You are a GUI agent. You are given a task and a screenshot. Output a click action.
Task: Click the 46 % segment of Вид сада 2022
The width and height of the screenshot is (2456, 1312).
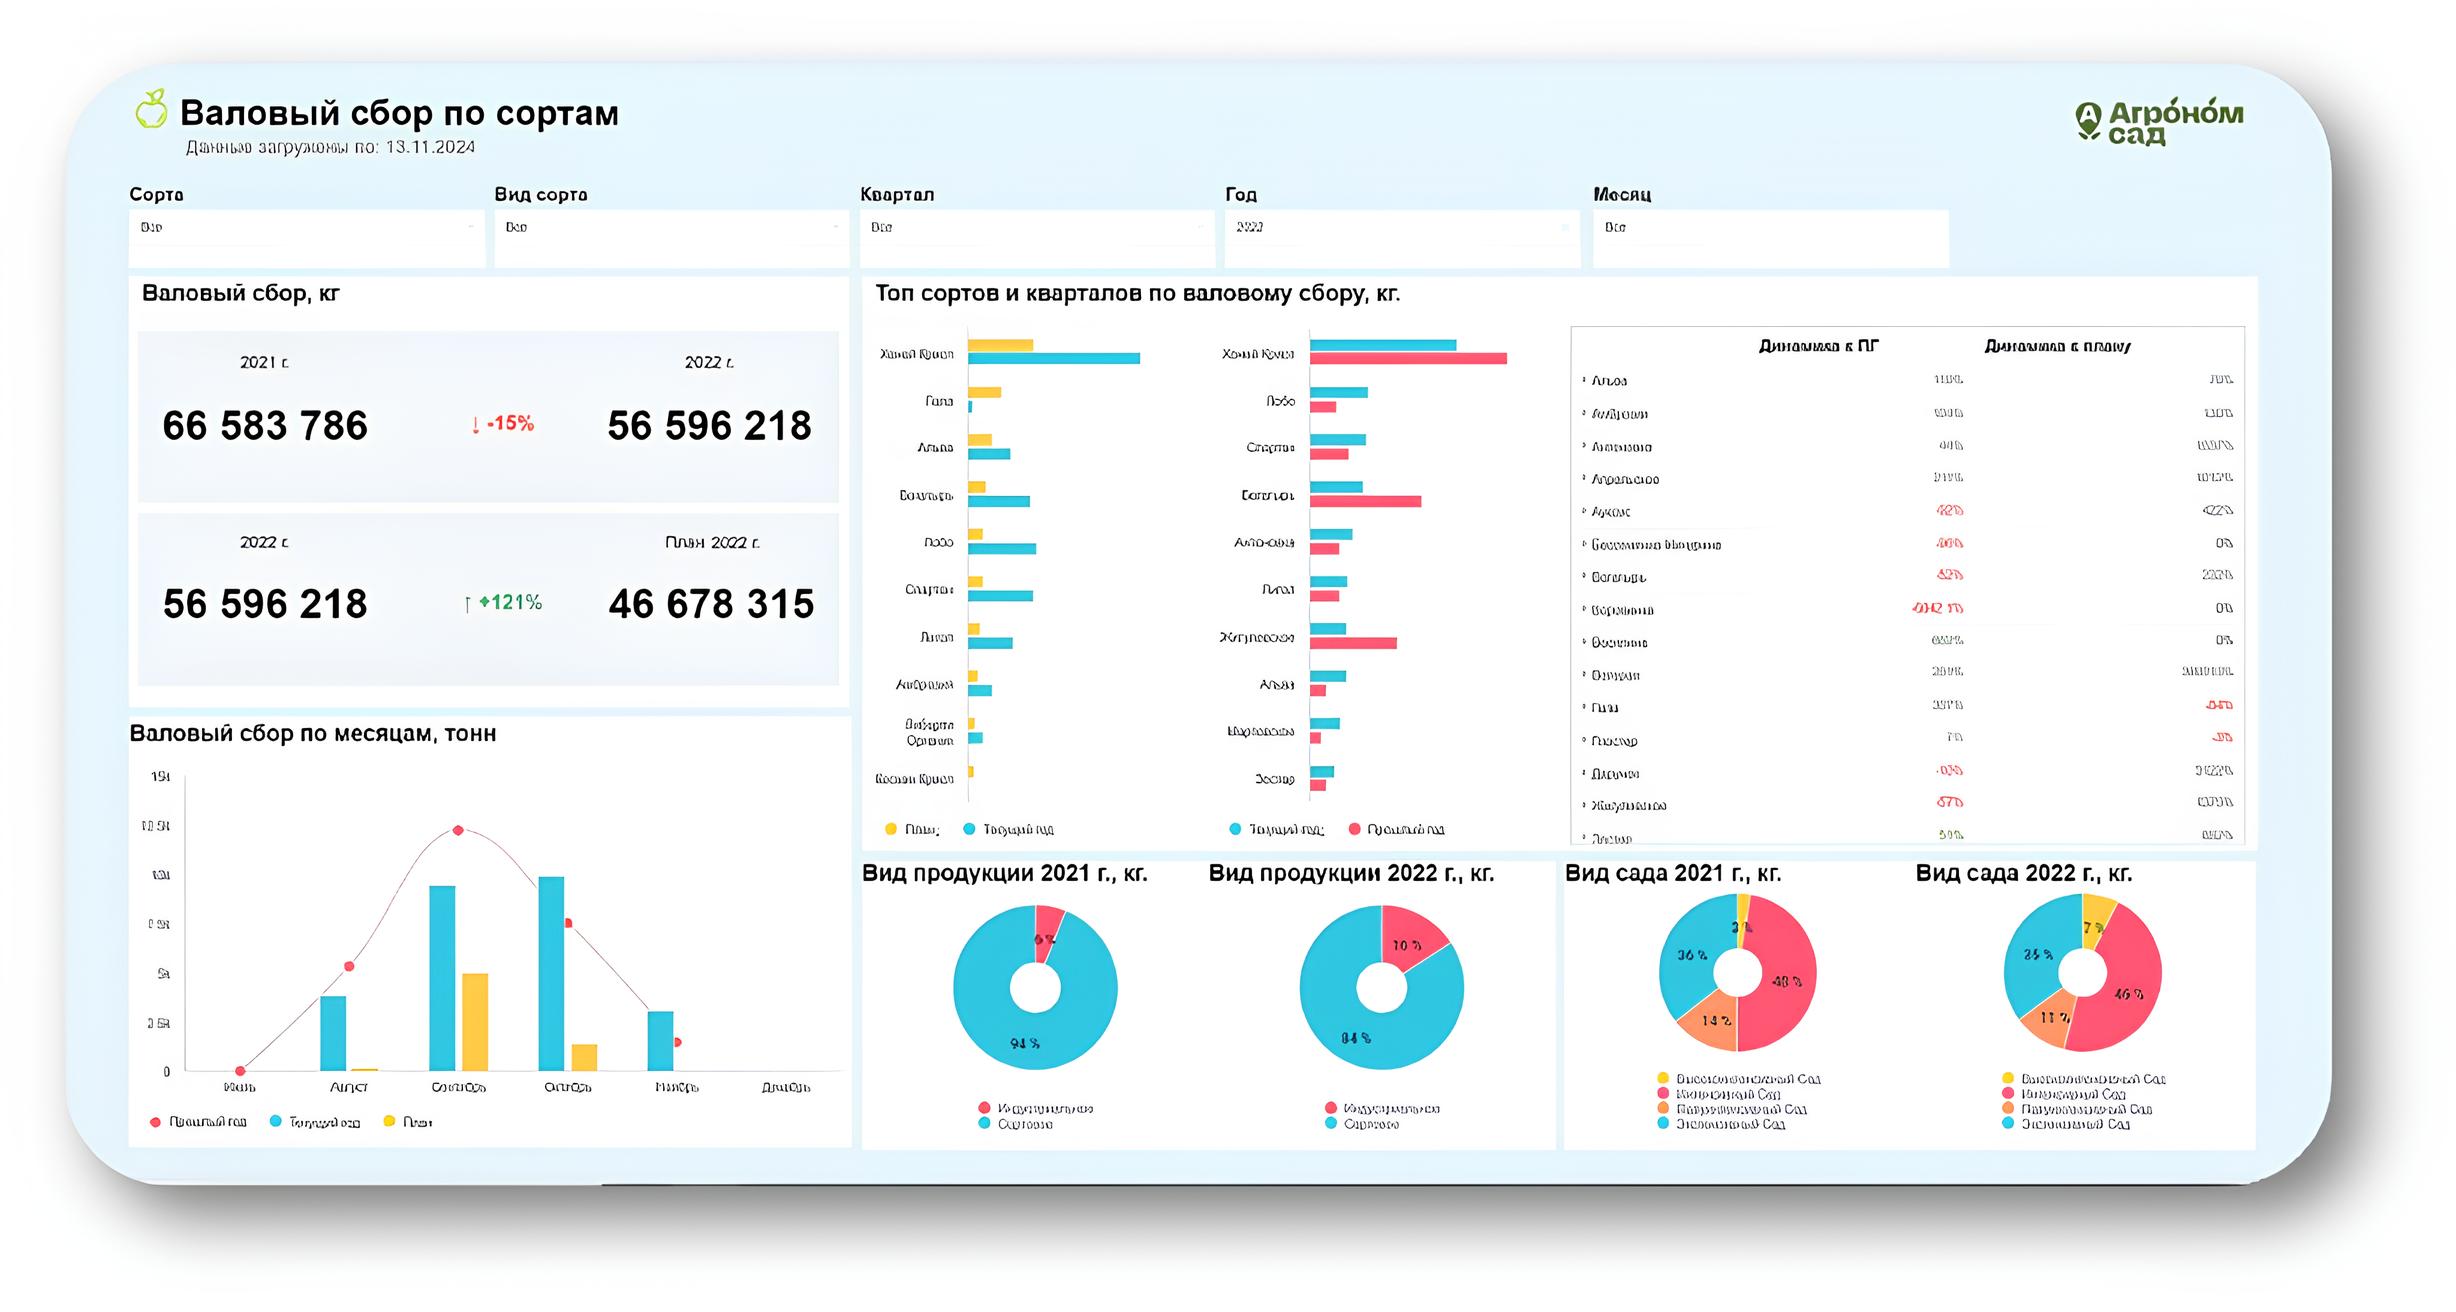[x=2128, y=994]
